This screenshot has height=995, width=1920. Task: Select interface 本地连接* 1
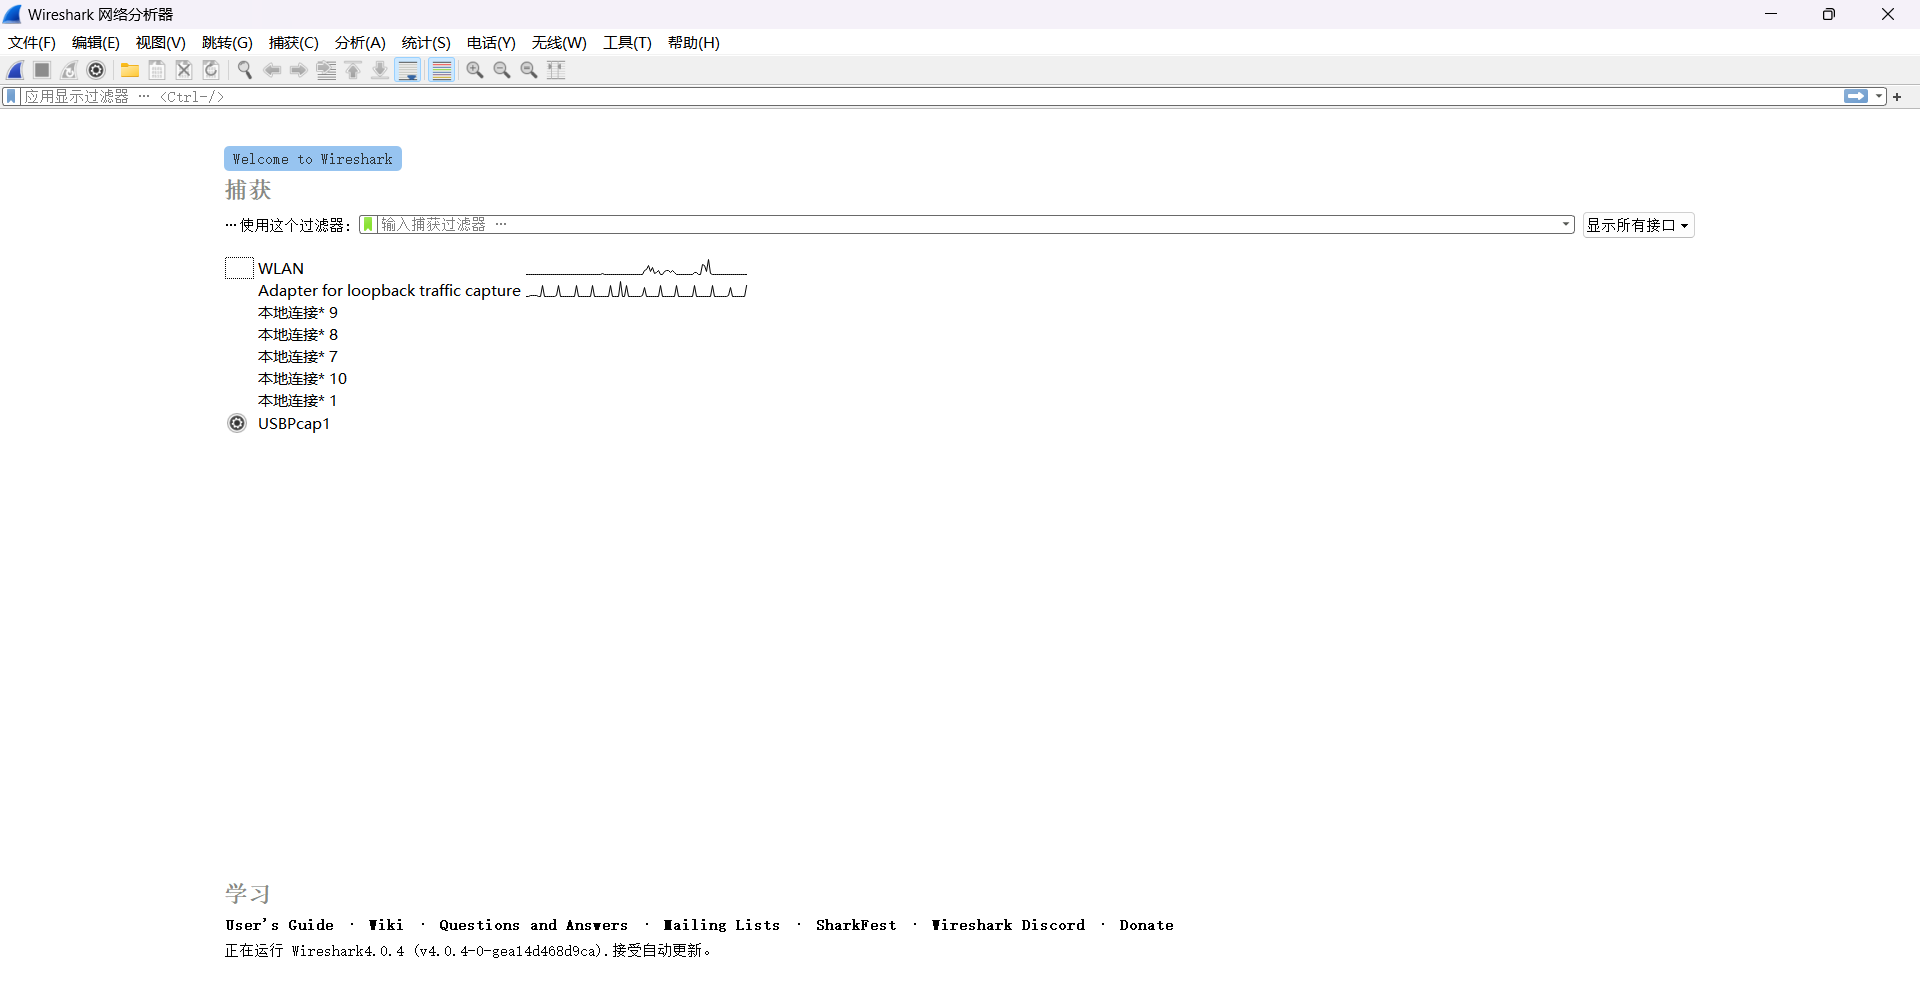point(297,401)
